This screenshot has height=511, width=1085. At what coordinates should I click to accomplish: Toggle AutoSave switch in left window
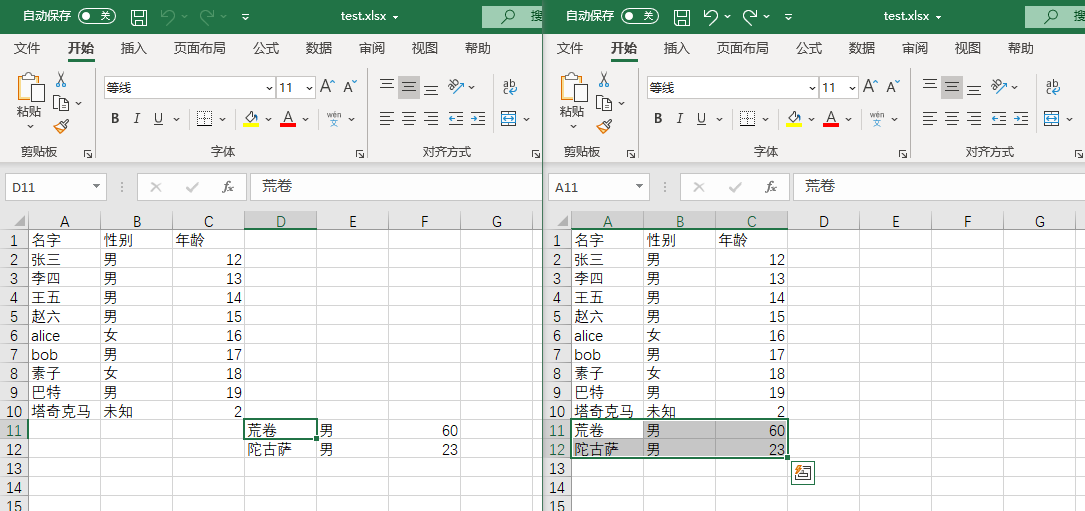coord(97,17)
